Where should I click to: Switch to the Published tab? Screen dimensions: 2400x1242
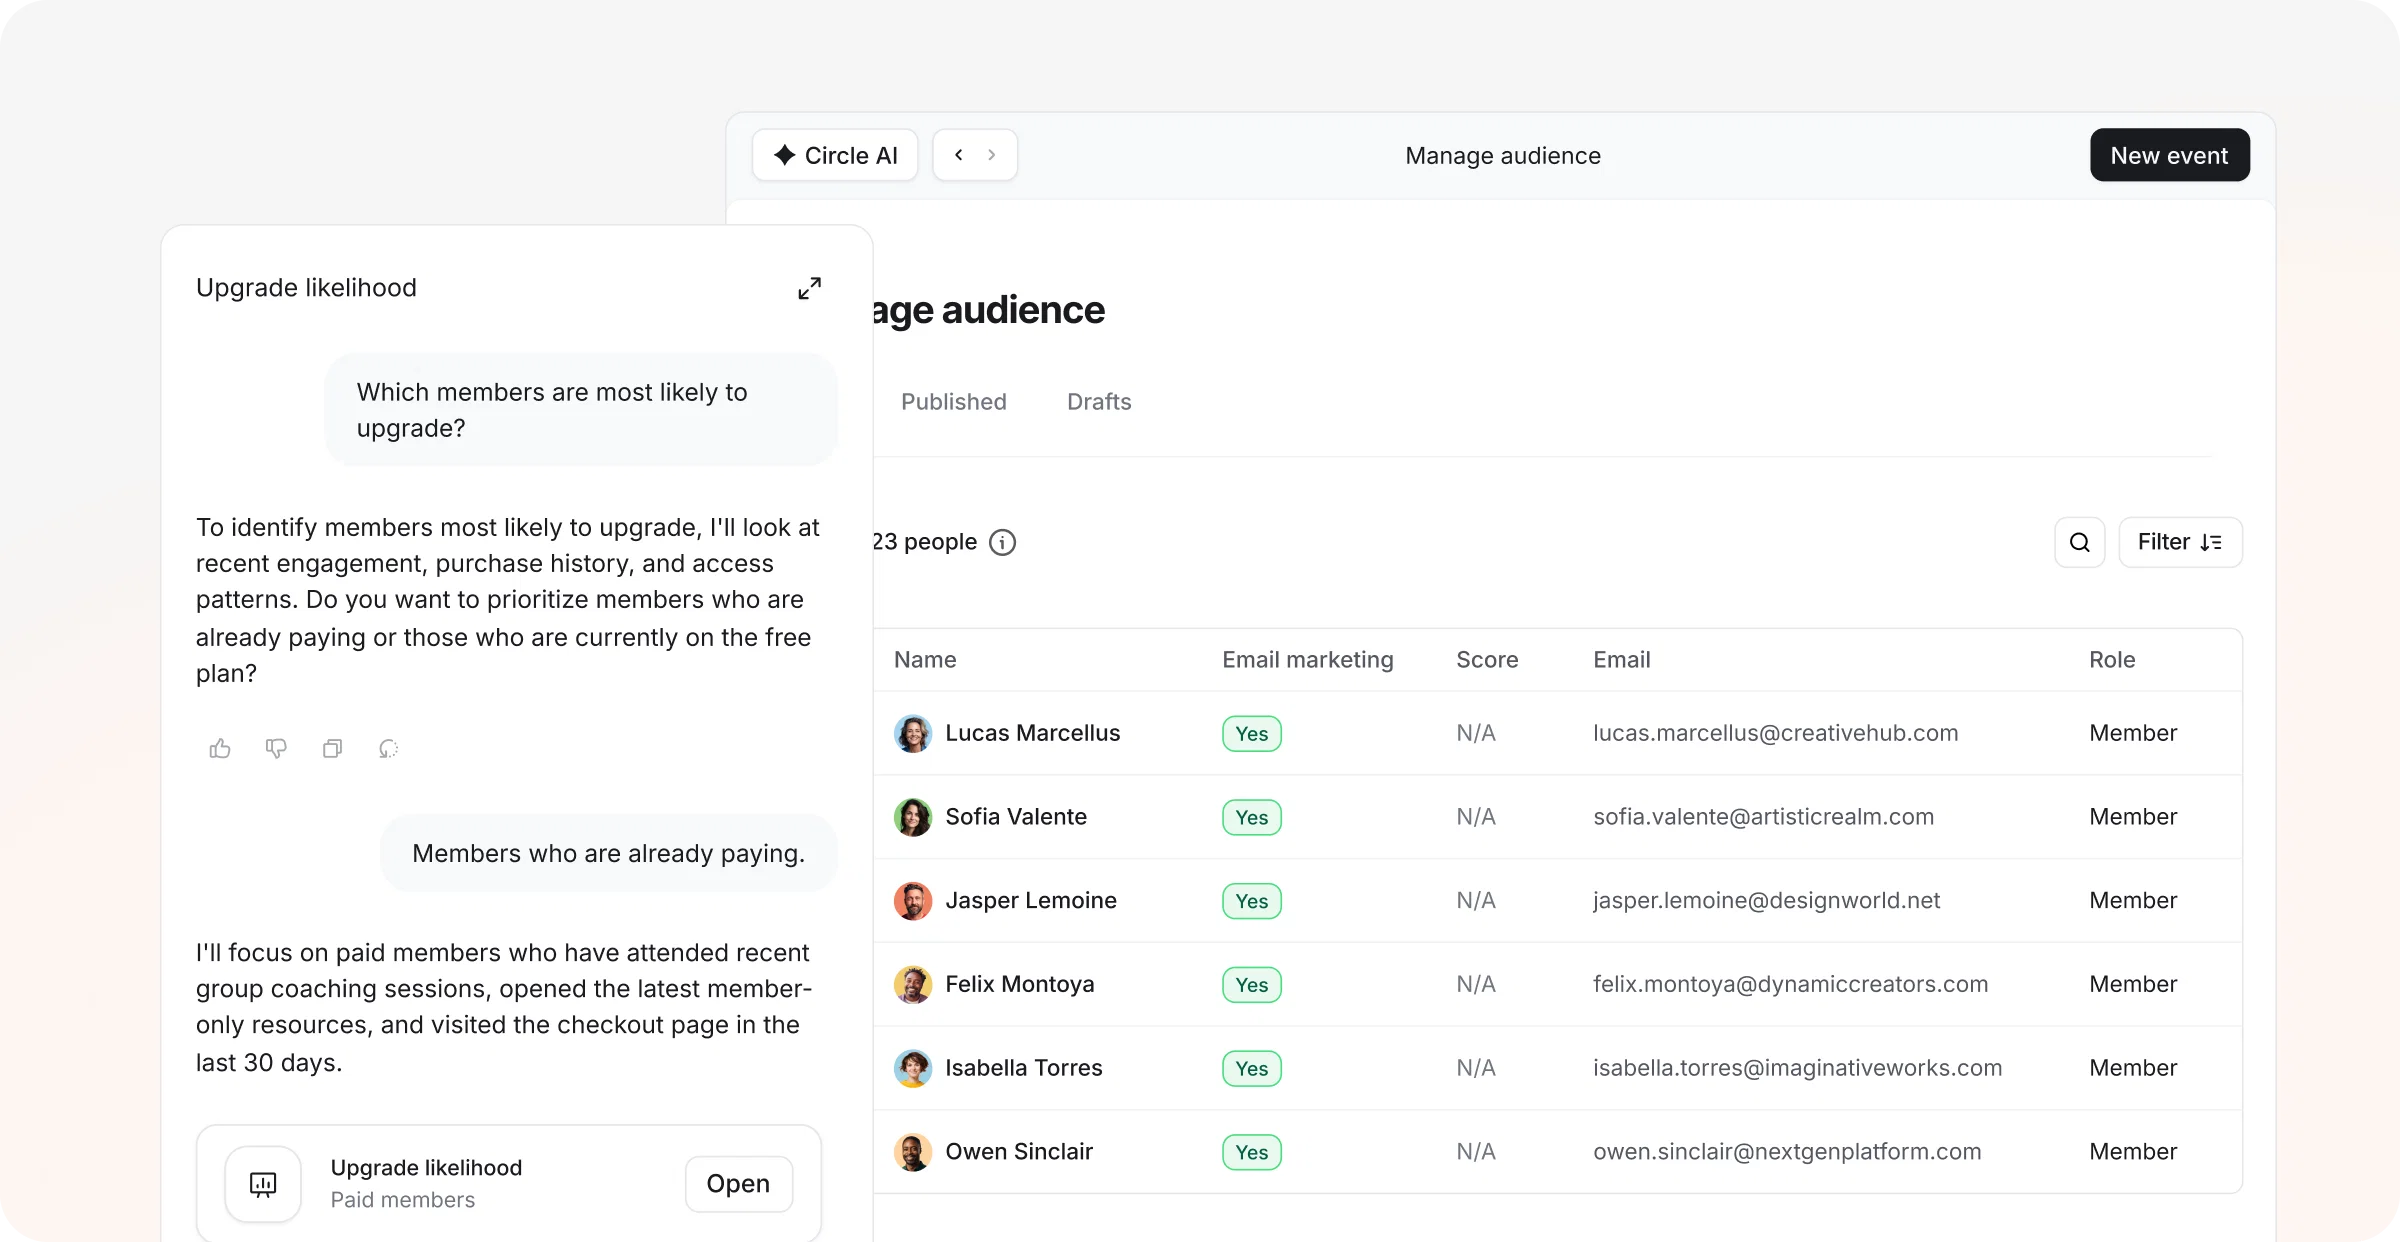click(x=953, y=402)
